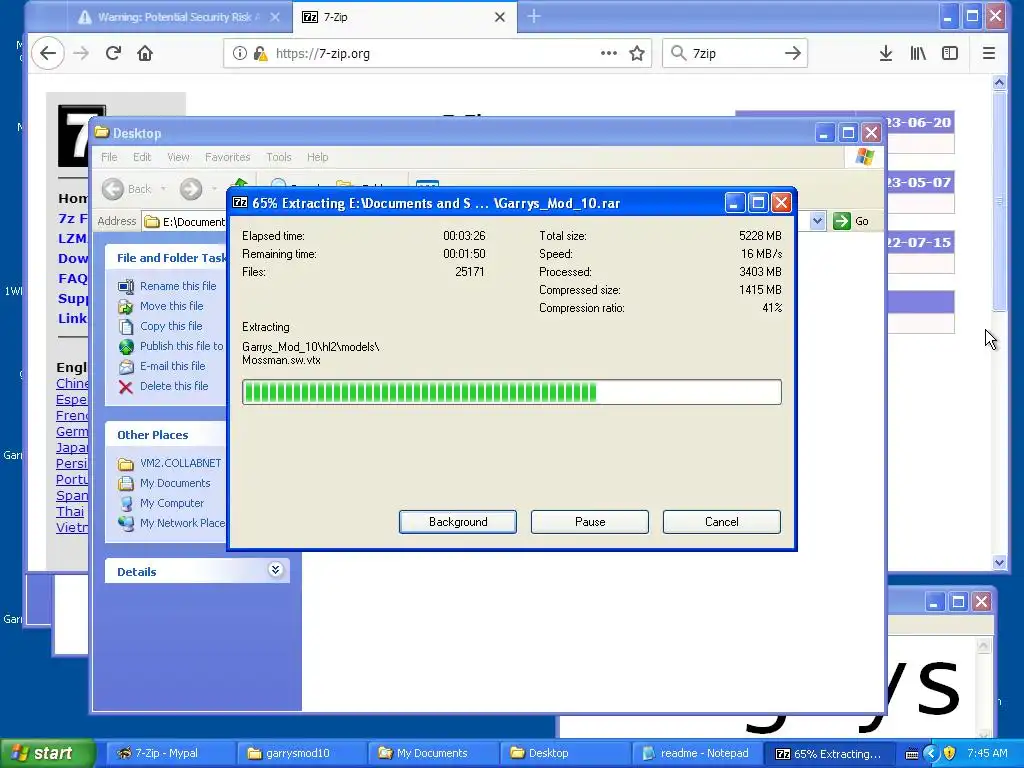Open VM2.COLLABNET folder in Other Places

tap(180, 463)
